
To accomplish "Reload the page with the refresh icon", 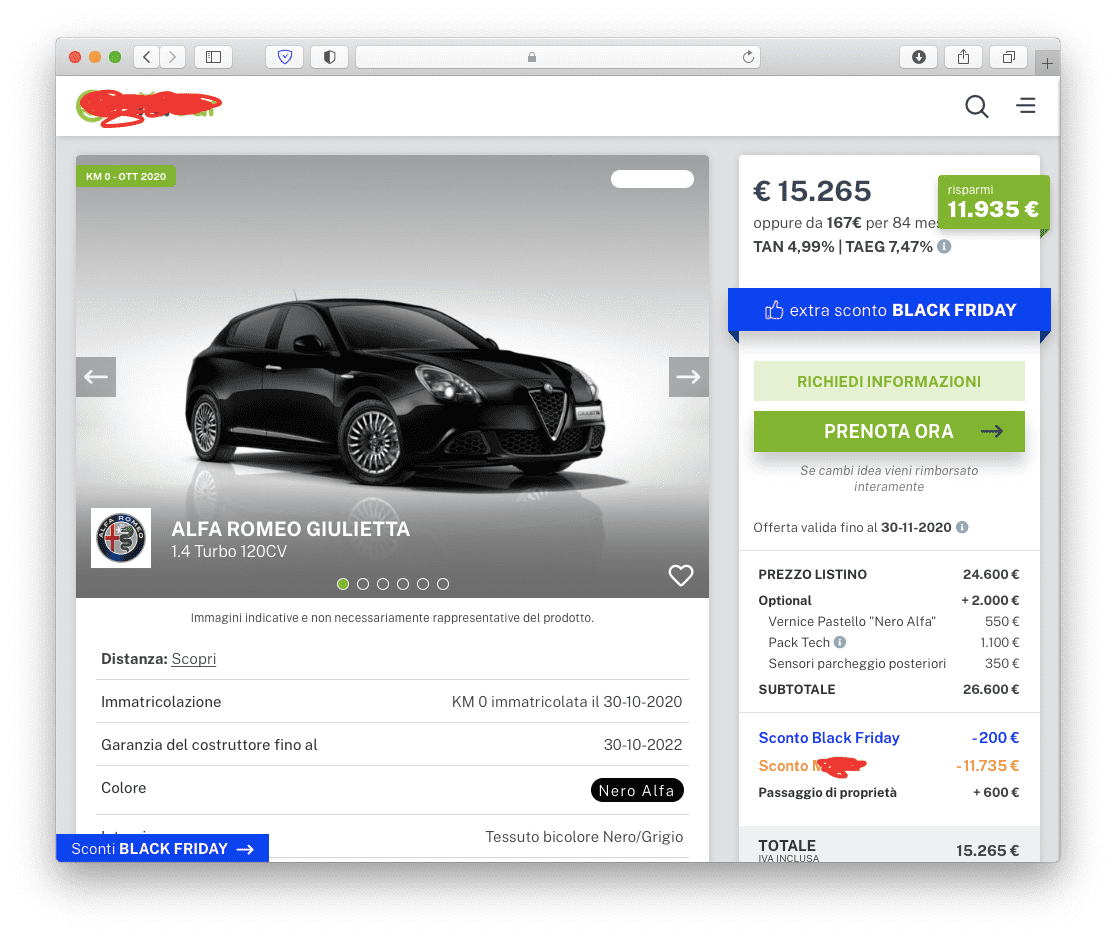I will click(748, 57).
